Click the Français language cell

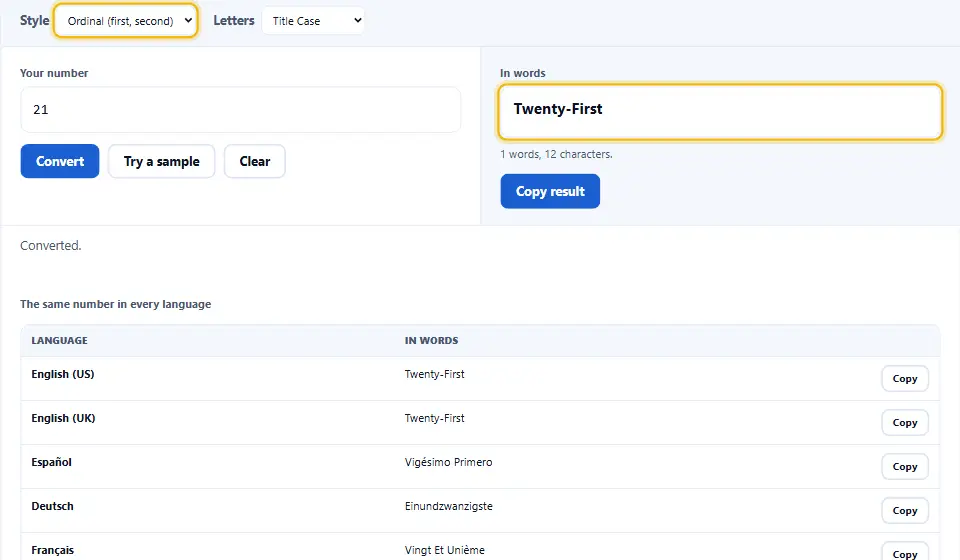[52, 550]
